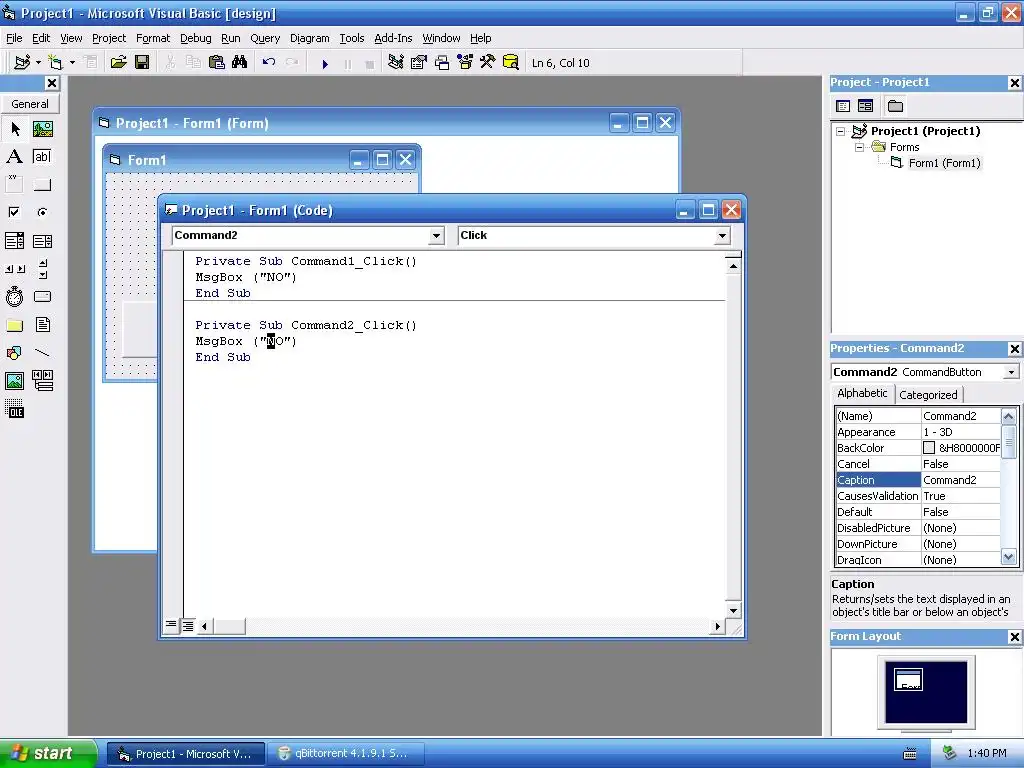The image size is (1024, 768).
Task: Click the Paste toolbar icon
Action: pos(216,63)
